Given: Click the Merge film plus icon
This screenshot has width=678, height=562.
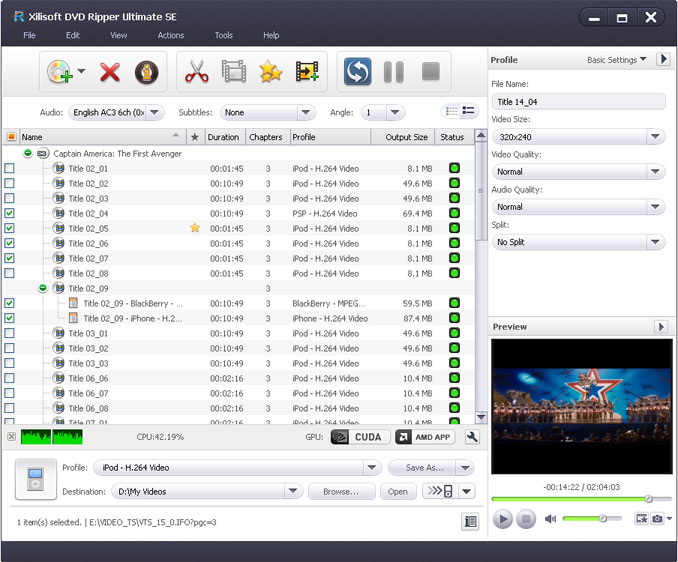Looking at the screenshot, I should 307,72.
